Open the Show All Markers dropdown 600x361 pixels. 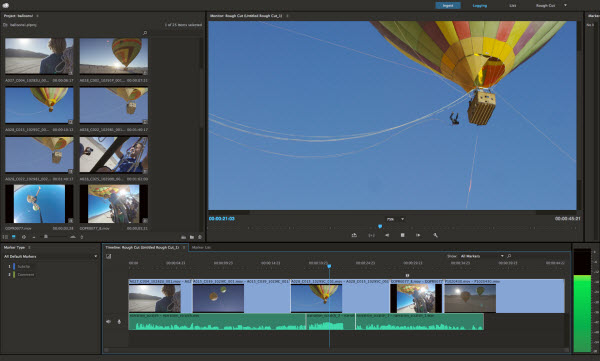[x=481, y=256]
